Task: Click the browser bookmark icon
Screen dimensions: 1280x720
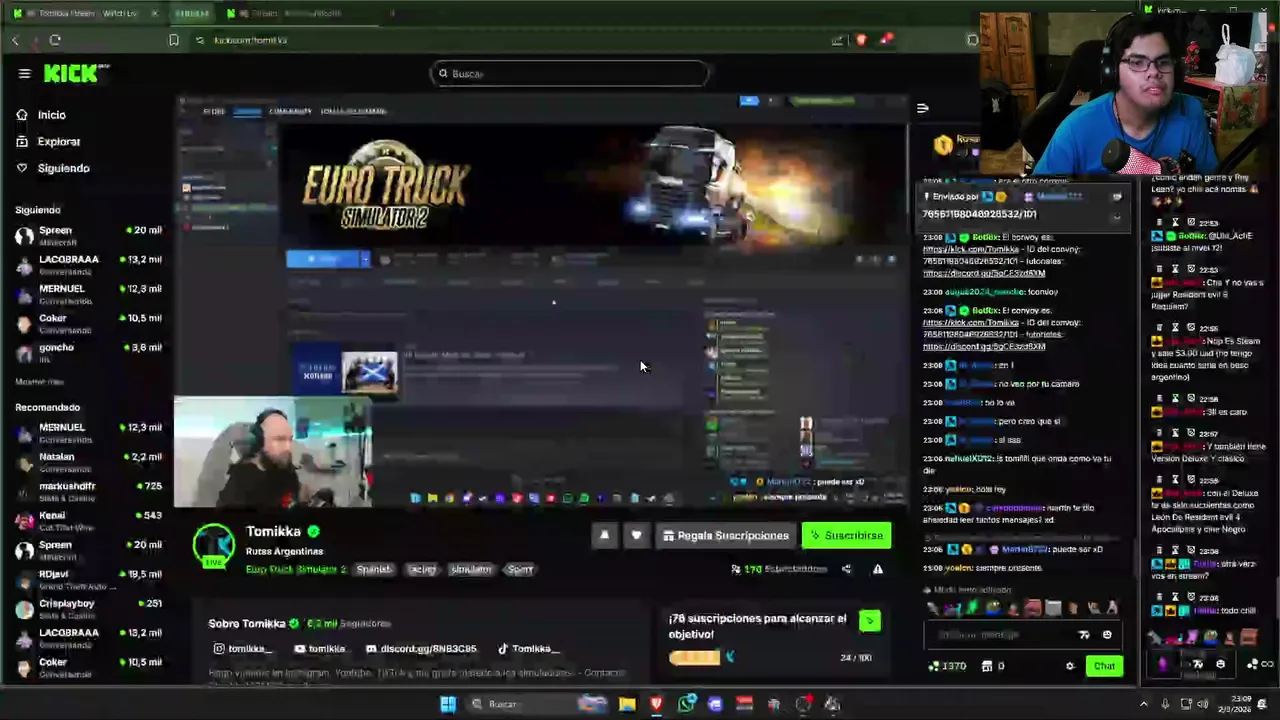Action: point(173,40)
